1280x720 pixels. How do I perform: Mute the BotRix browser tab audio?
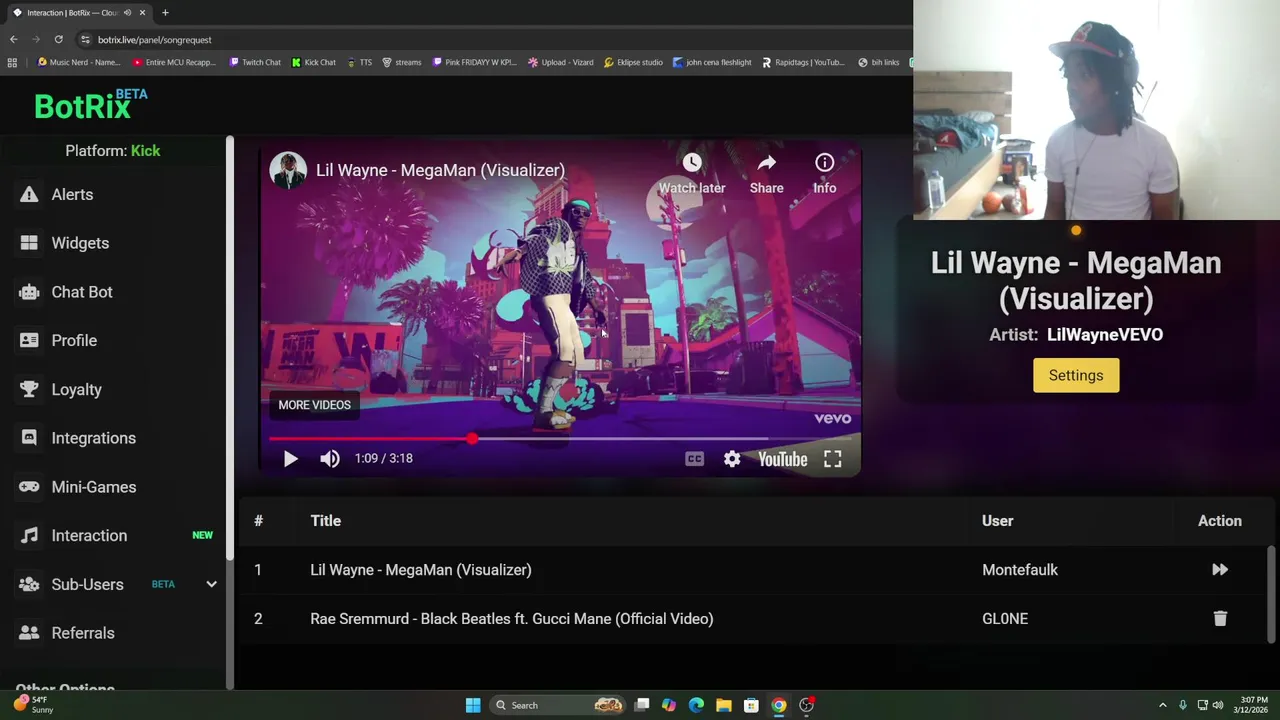click(x=127, y=13)
